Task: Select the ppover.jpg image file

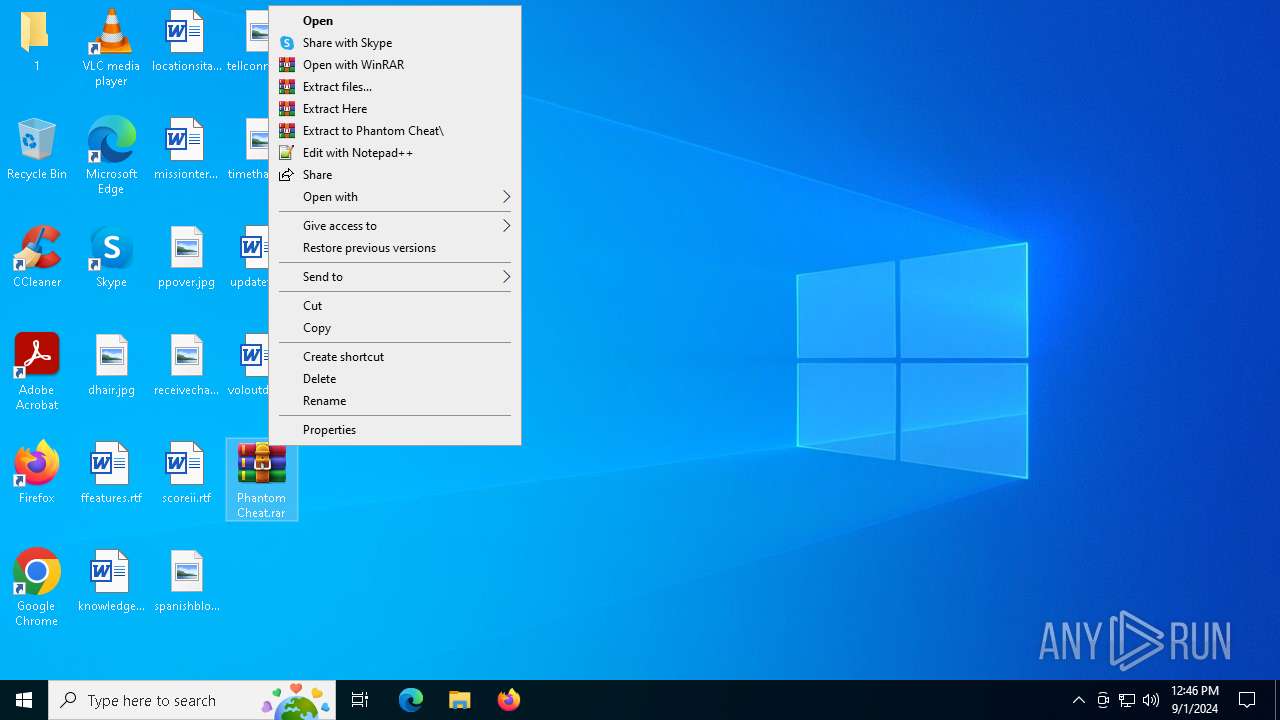Action: pos(186,257)
